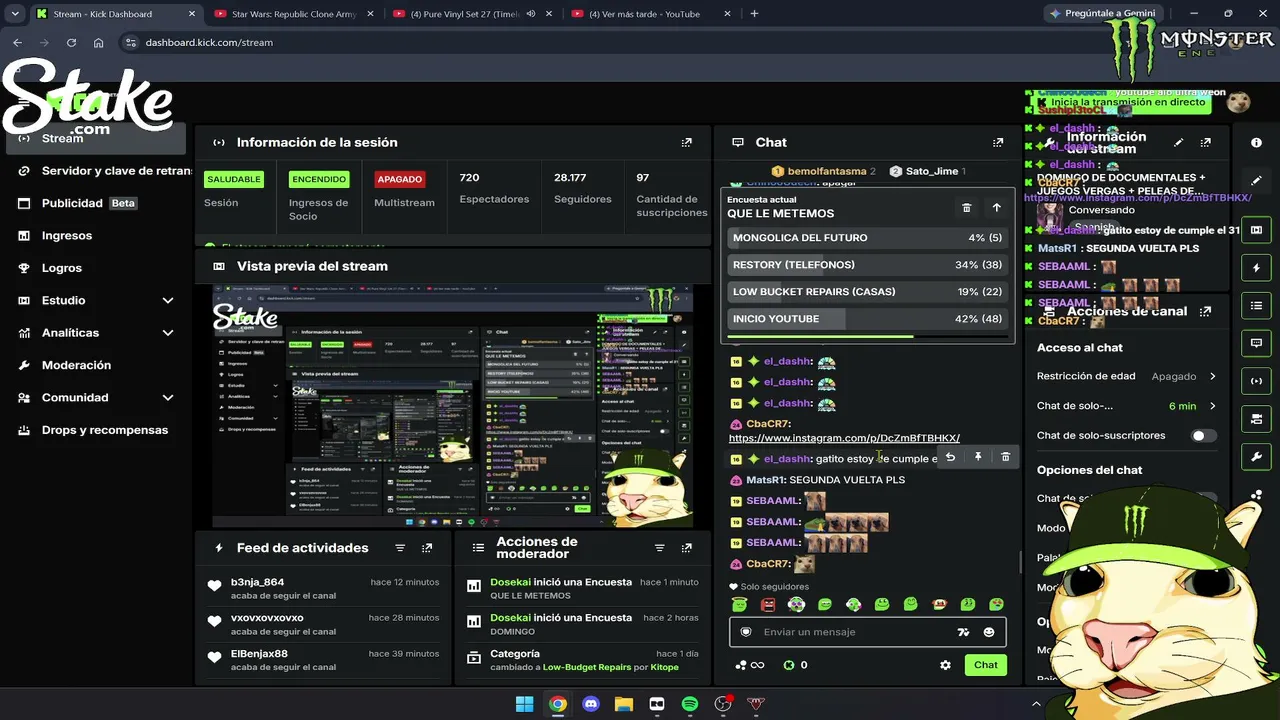Image resolution: width=1280 pixels, height=720 pixels.
Task: Open Low-Budget Repairs category link
Action: pyautogui.click(x=587, y=667)
